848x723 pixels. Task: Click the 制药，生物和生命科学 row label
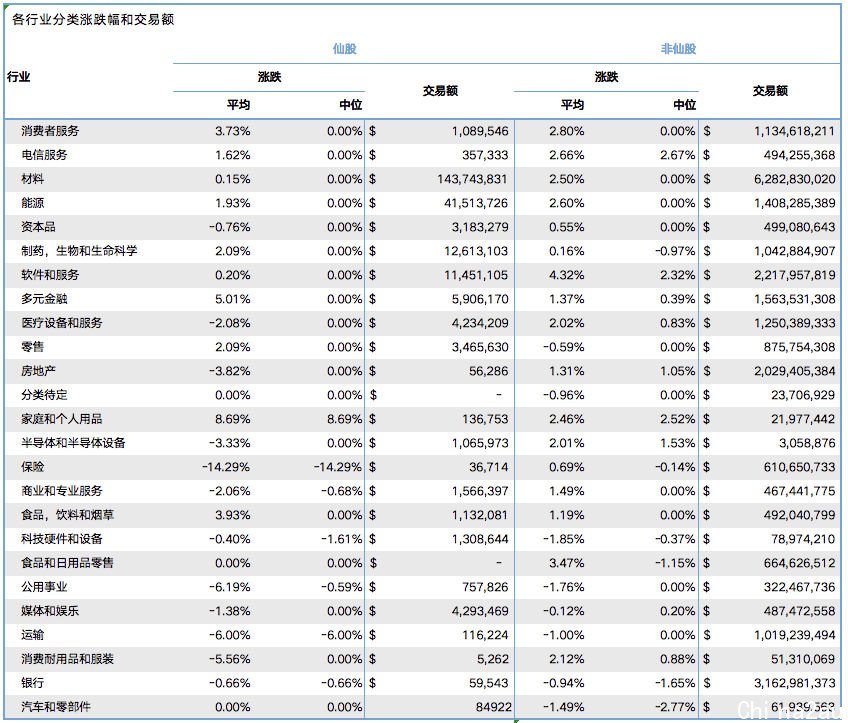coord(80,251)
